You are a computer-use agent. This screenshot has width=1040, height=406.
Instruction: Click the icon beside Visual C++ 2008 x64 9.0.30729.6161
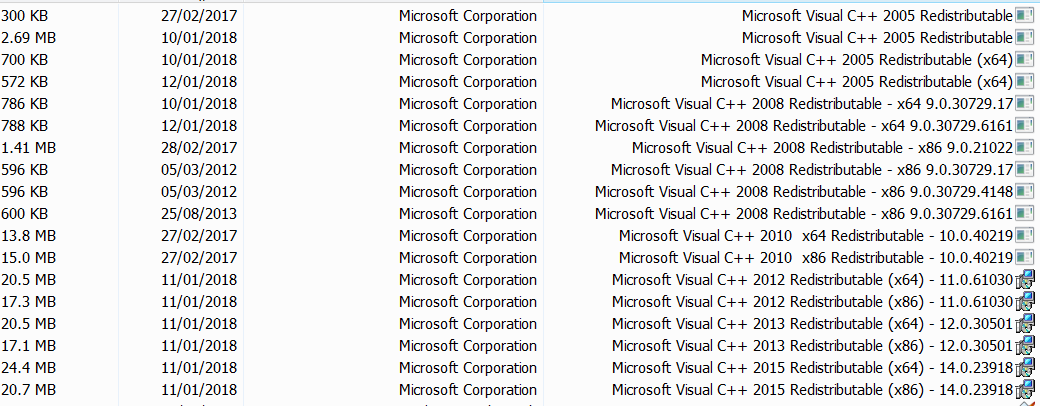click(x=1025, y=125)
